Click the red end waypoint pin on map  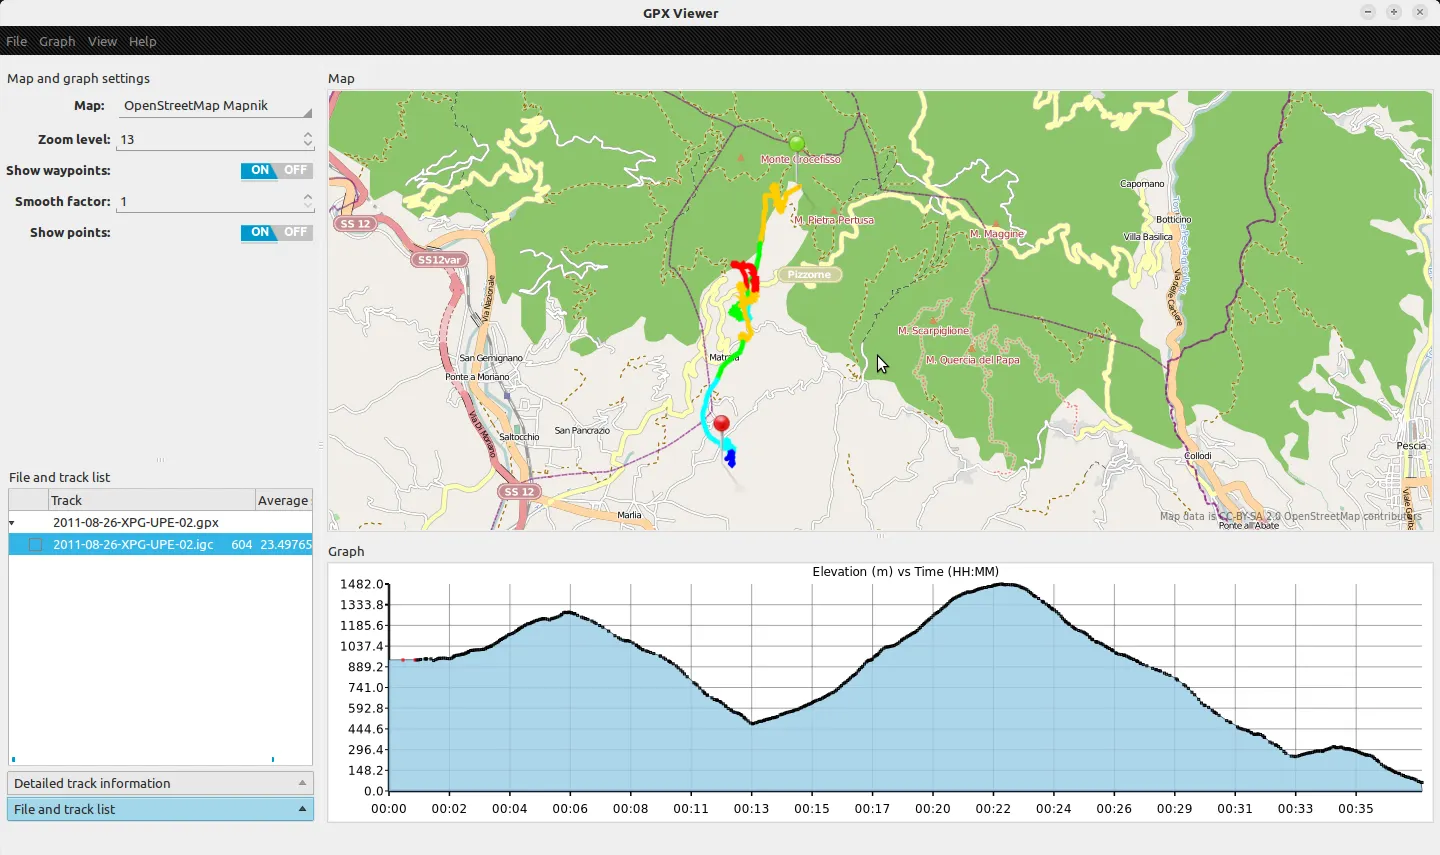(x=721, y=425)
